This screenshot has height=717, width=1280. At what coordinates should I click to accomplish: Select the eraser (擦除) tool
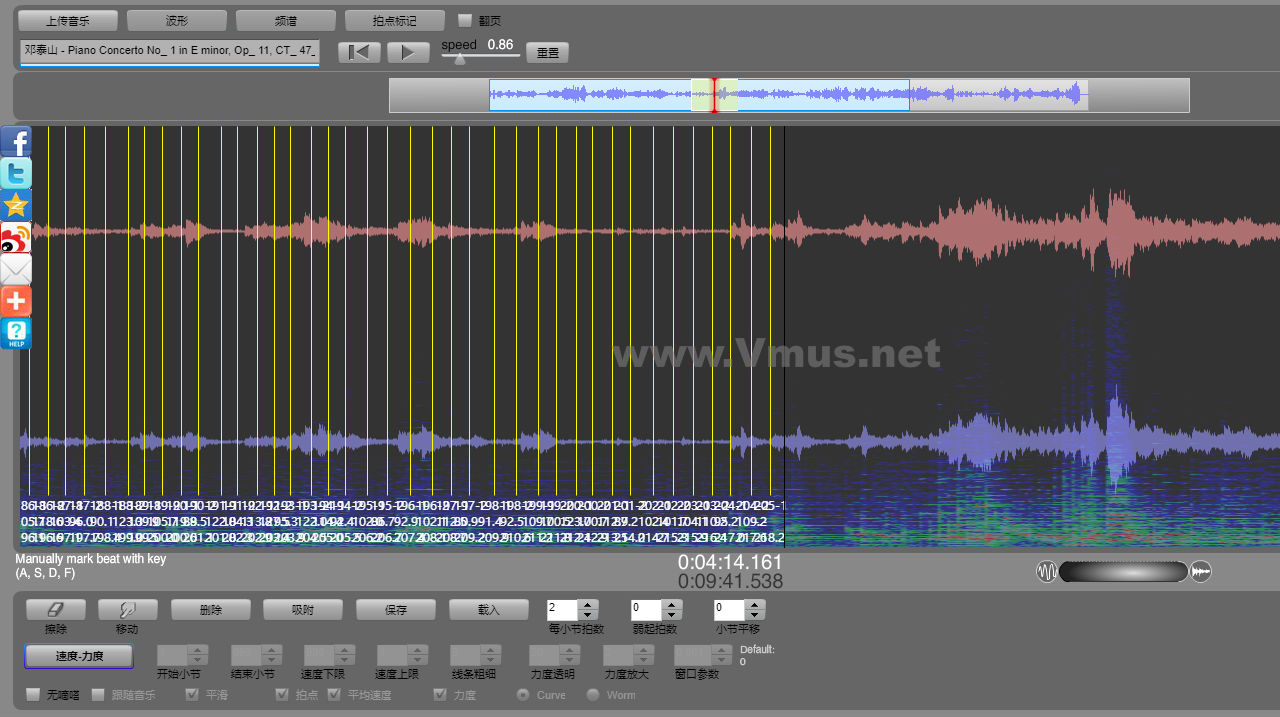click(55, 609)
